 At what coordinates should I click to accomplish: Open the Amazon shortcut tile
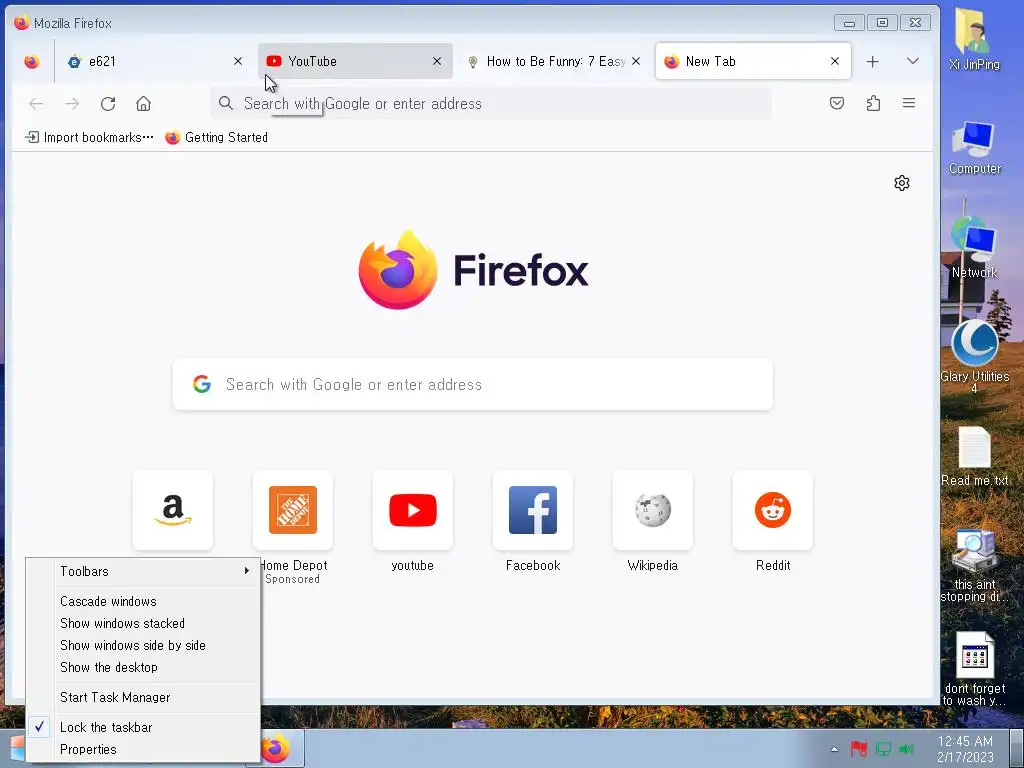click(173, 510)
